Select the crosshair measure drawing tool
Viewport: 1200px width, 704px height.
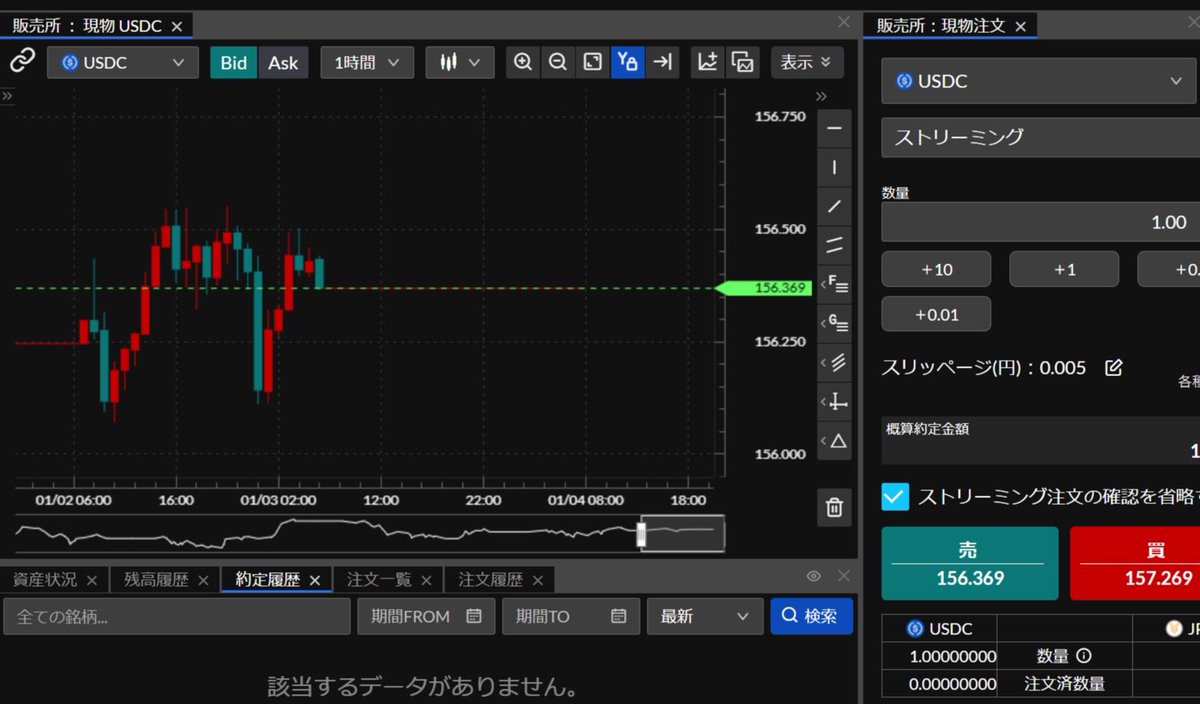[834, 402]
